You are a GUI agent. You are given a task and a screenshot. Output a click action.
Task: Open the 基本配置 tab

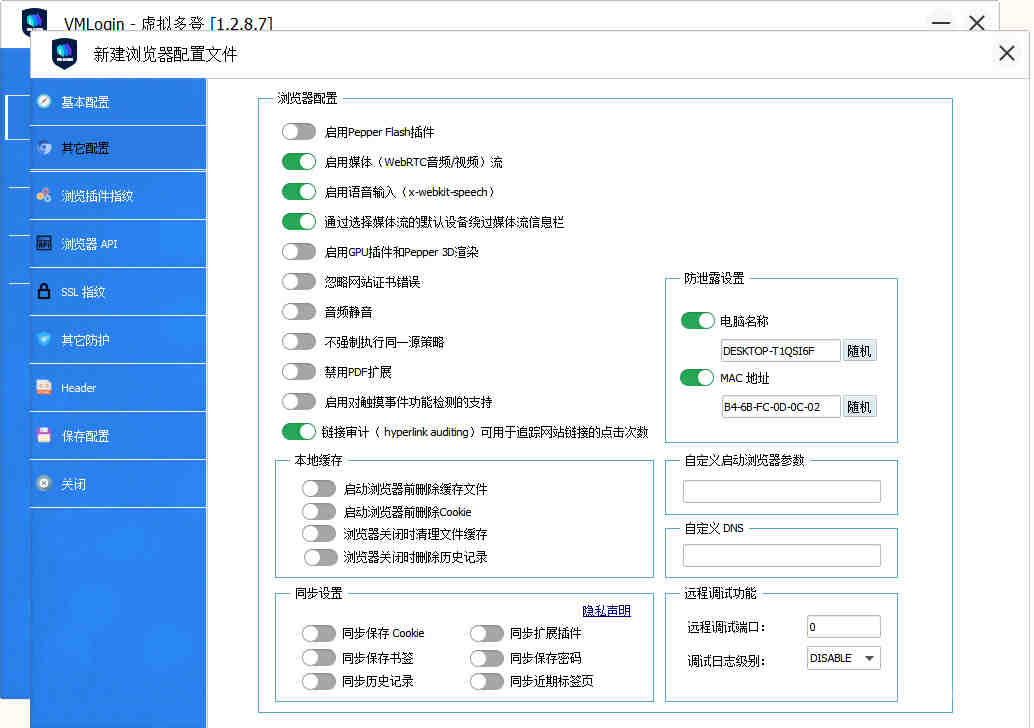tap(118, 102)
